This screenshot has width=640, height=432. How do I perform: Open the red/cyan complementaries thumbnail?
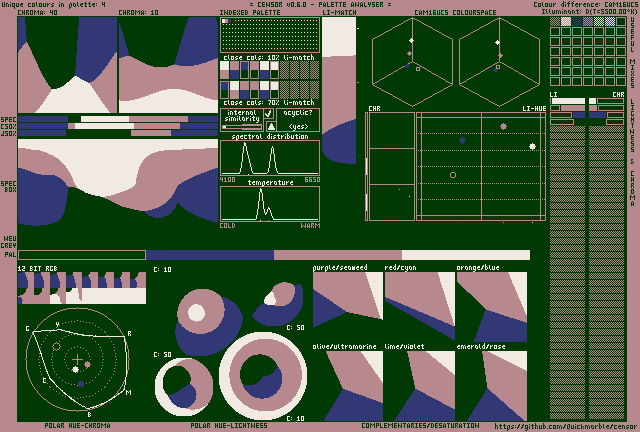tap(420, 307)
